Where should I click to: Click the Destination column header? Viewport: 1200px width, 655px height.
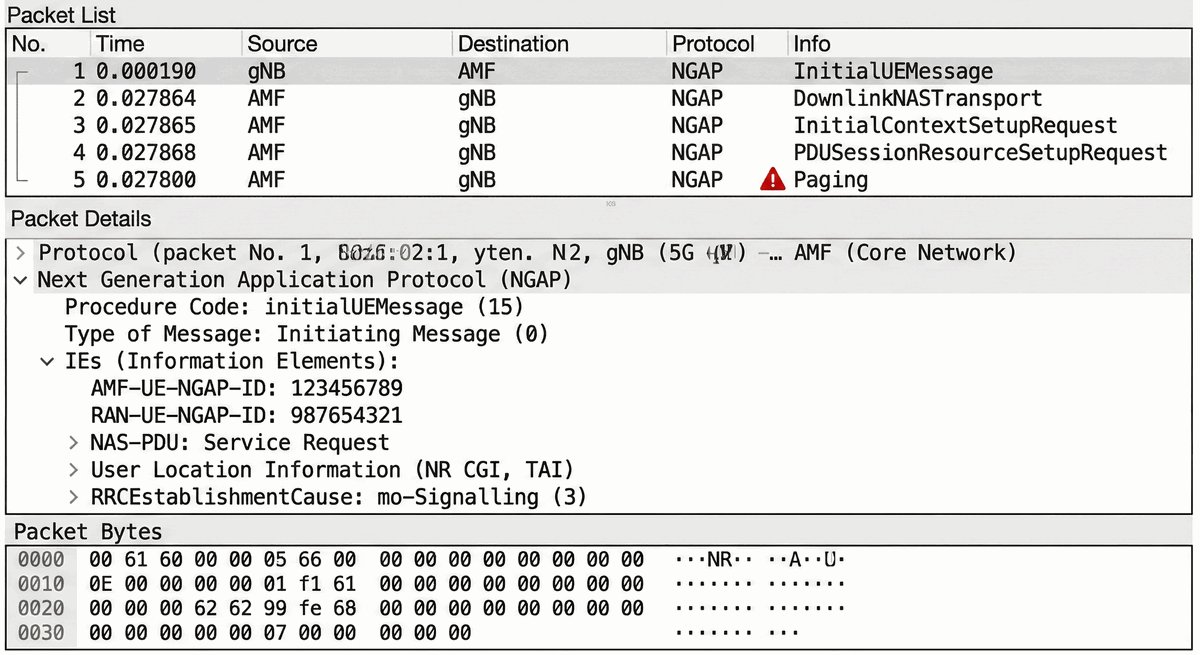513,44
